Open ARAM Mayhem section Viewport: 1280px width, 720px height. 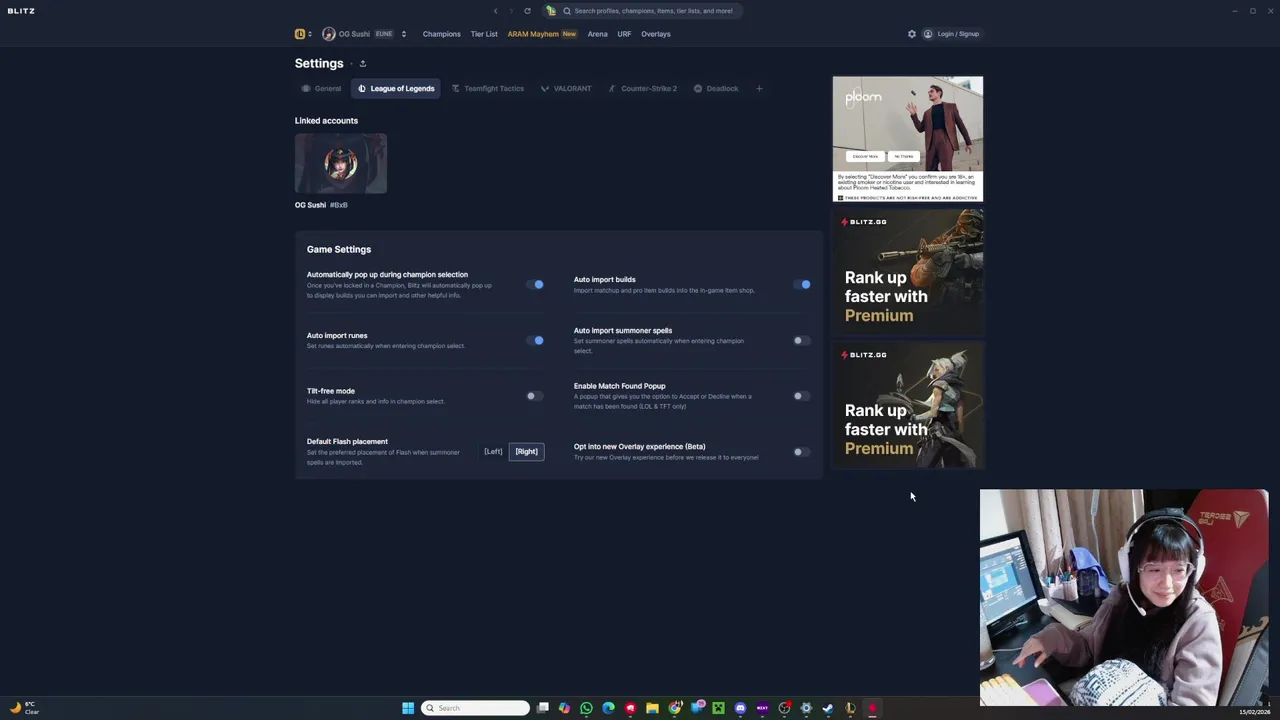point(541,34)
